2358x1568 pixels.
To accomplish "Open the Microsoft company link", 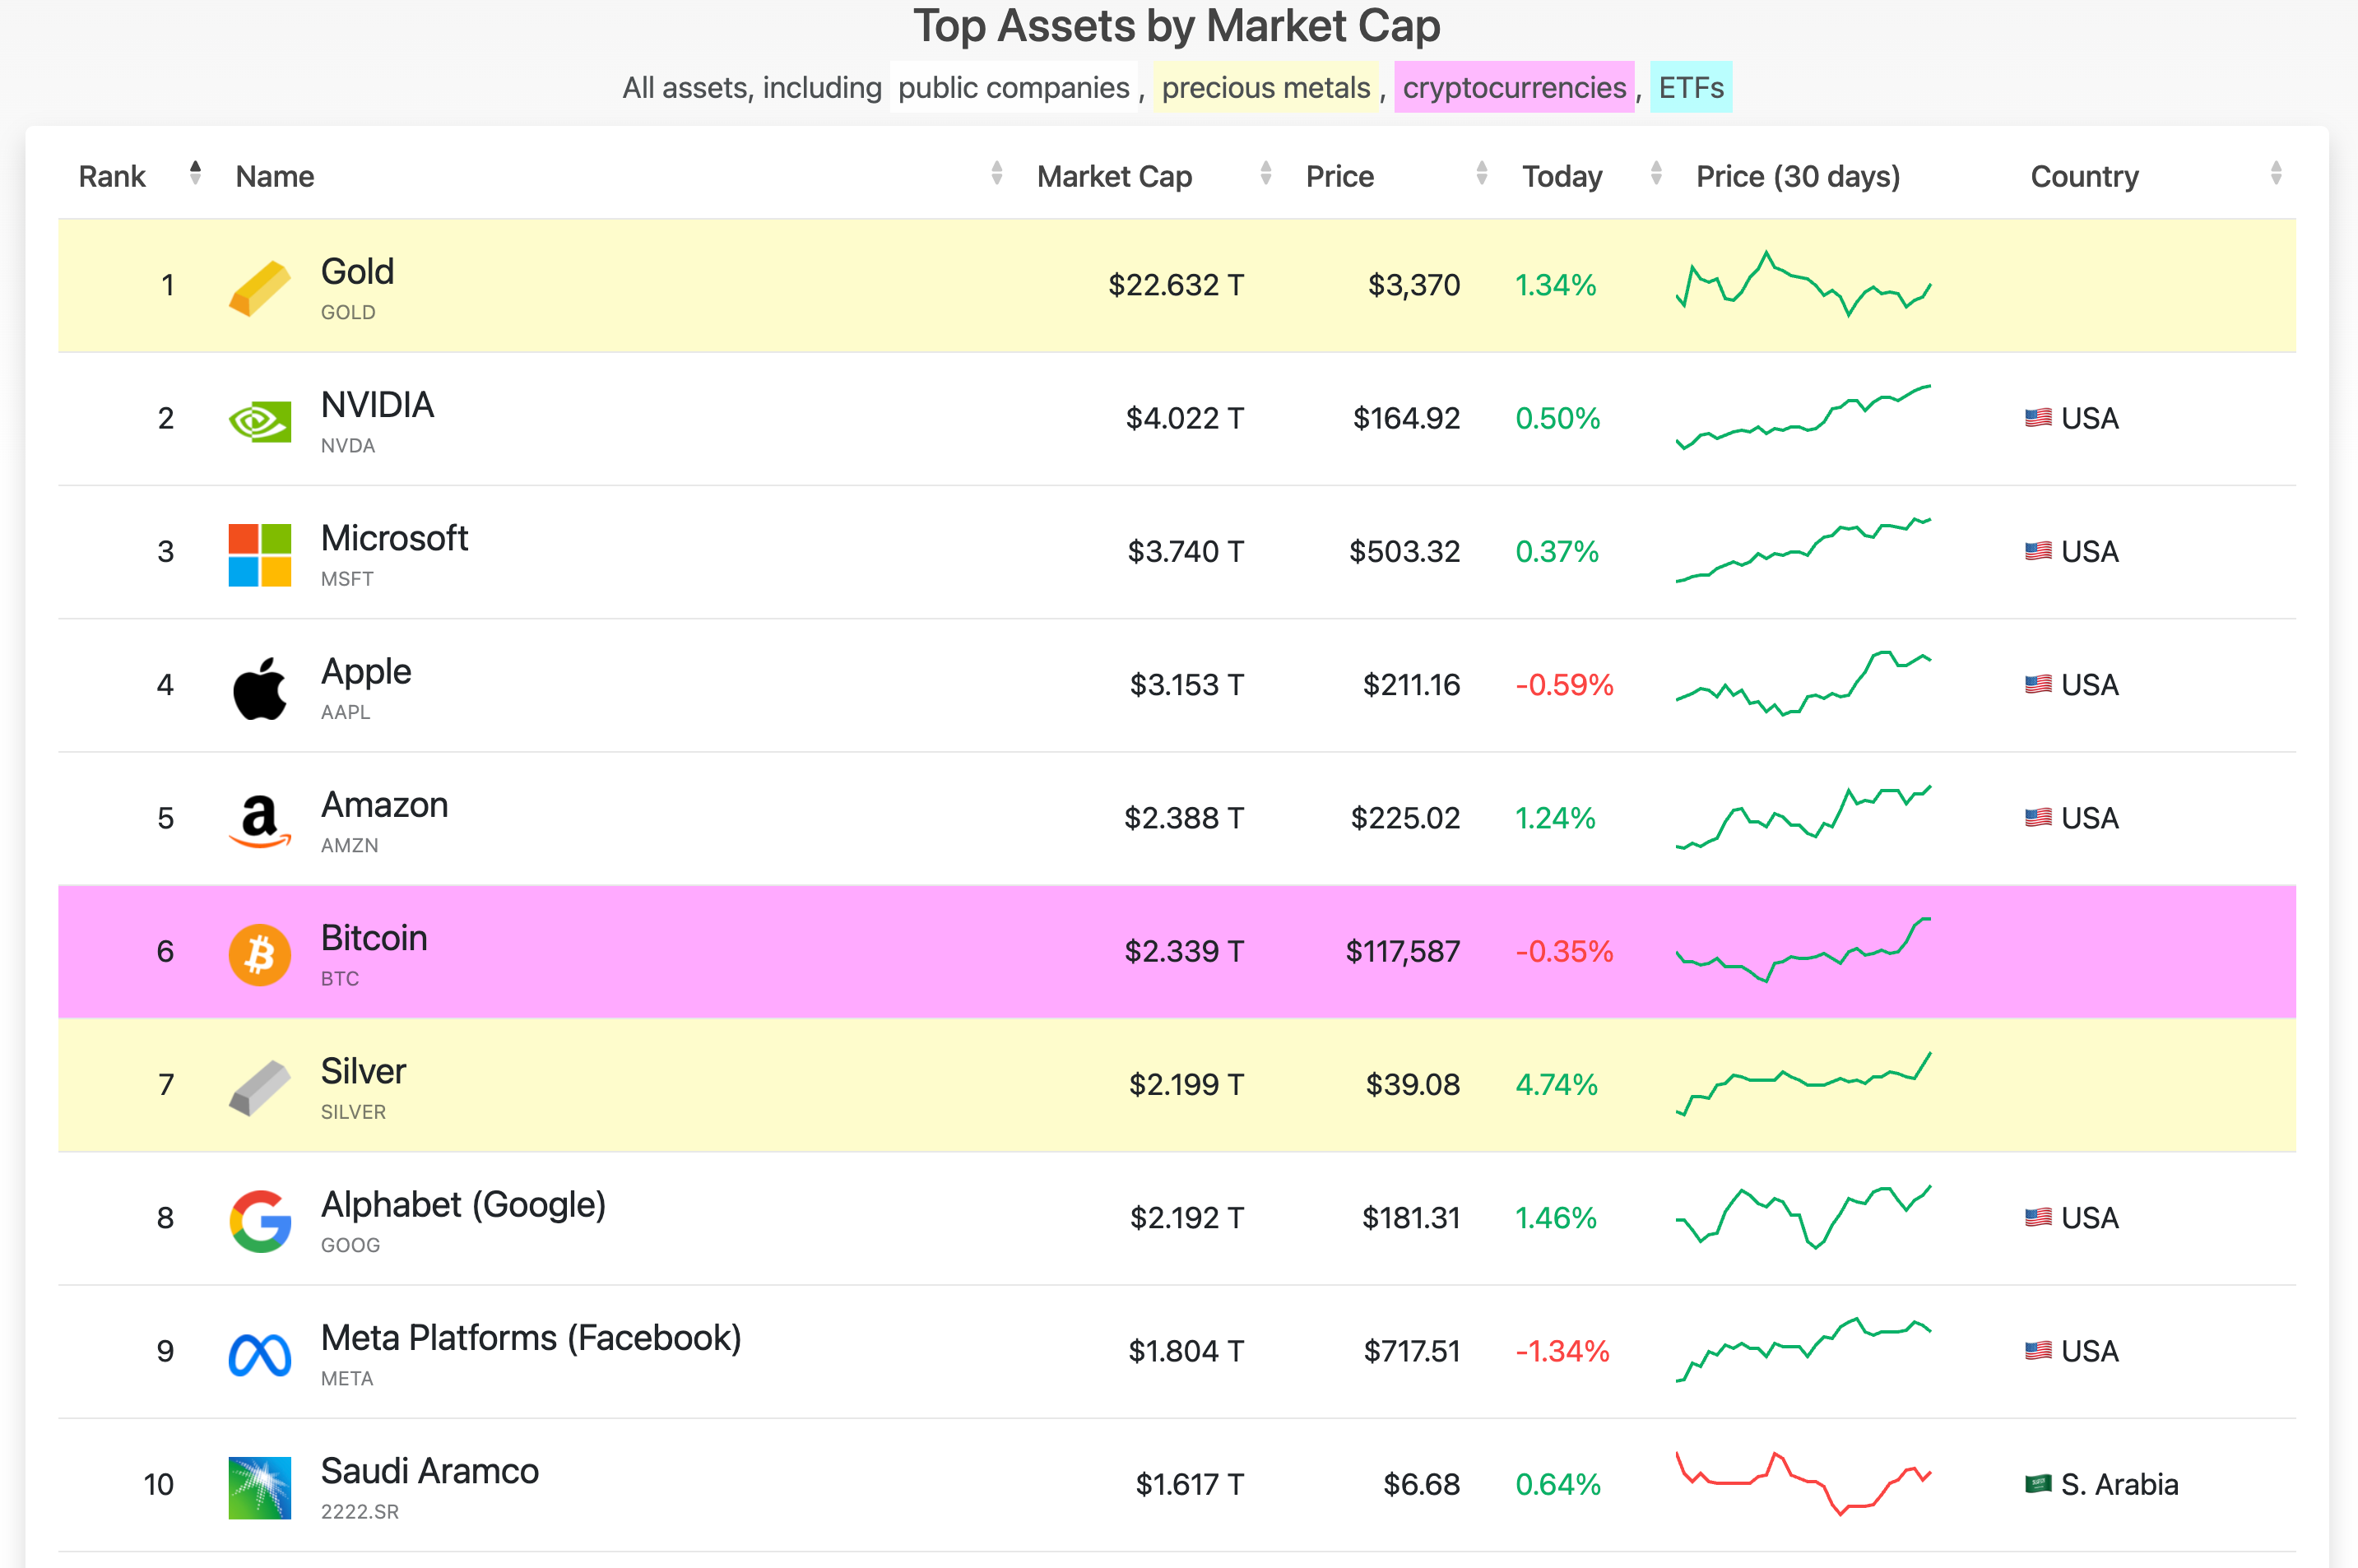I will pyautogui.click(x=394, y=538).
